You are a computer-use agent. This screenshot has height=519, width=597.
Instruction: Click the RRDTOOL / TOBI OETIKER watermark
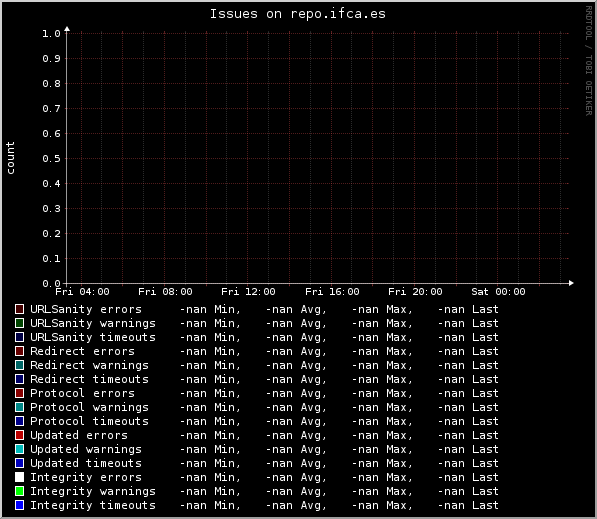pyautogui.click(x=589, y=61)
